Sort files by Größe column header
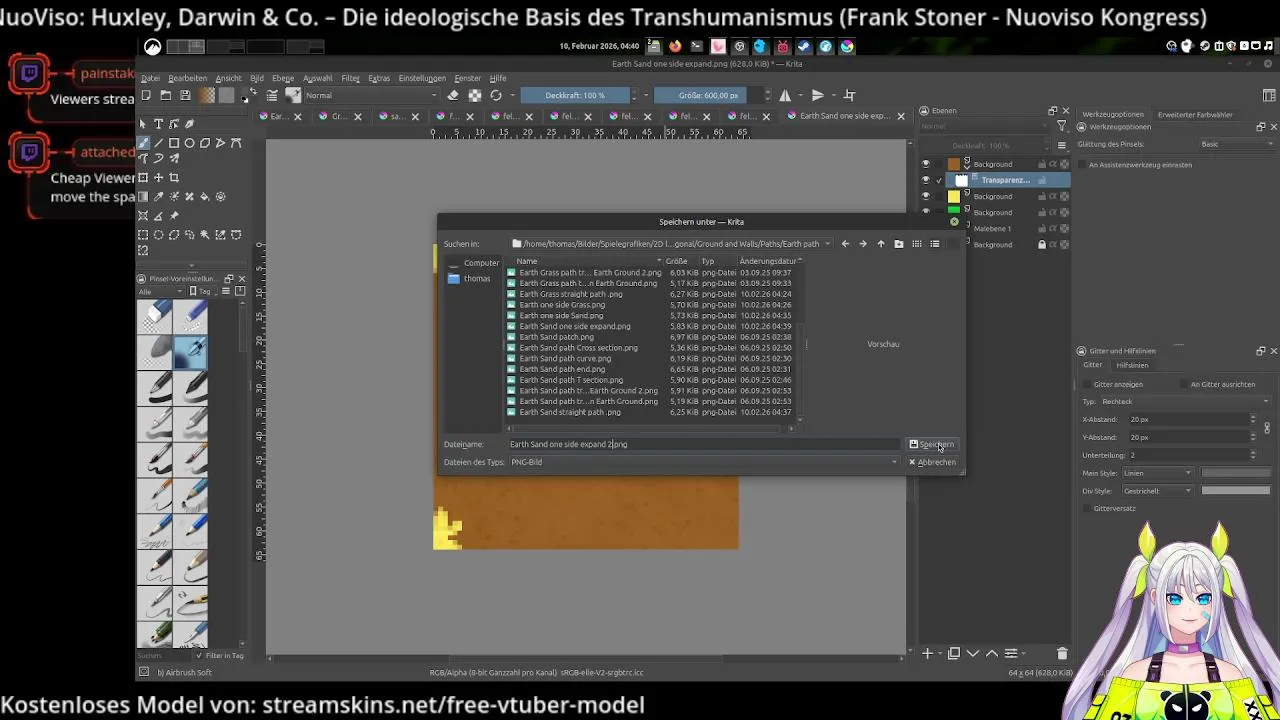Screen dimensions: 1280x720 677,261
